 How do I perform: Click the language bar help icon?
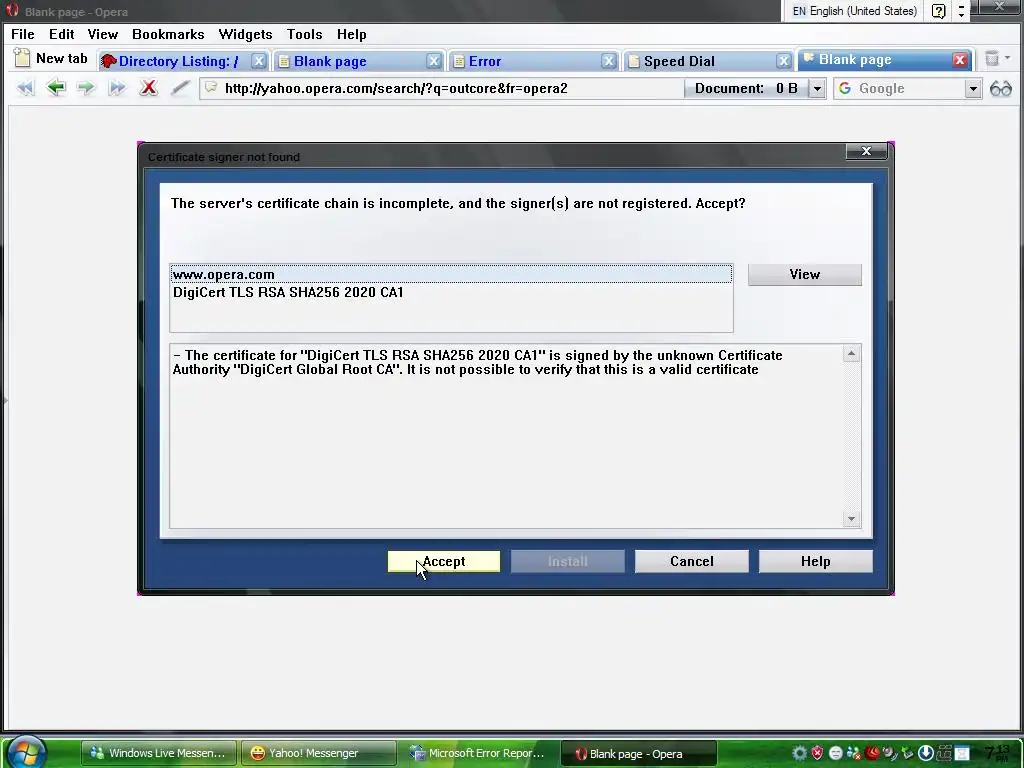click(938, 11)
